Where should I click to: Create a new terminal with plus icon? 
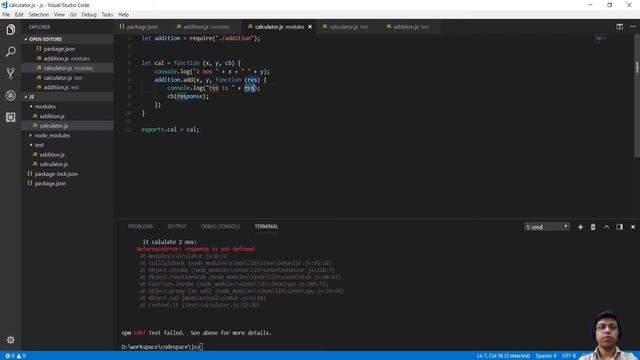point(580,227)
